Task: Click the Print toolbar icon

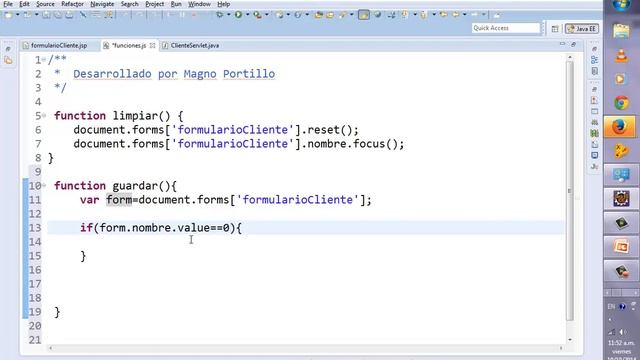Action: 69,15
